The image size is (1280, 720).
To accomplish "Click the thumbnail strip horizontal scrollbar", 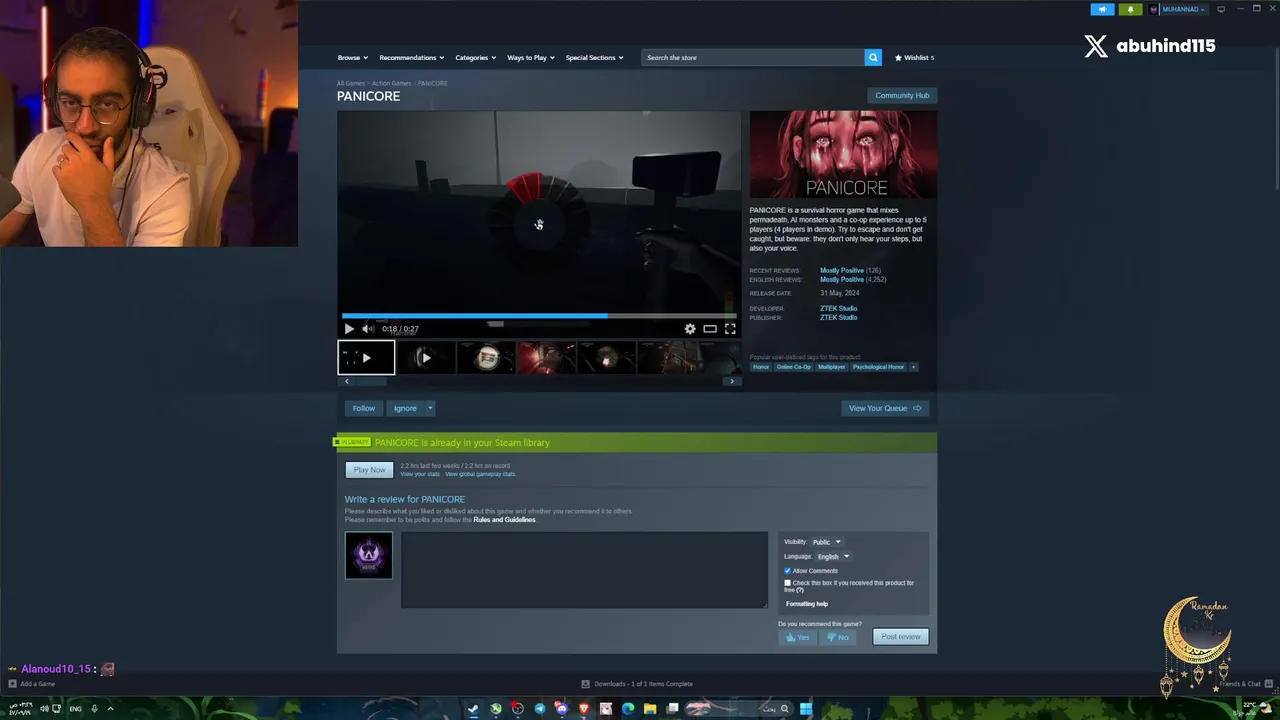I will pos(539,381).
